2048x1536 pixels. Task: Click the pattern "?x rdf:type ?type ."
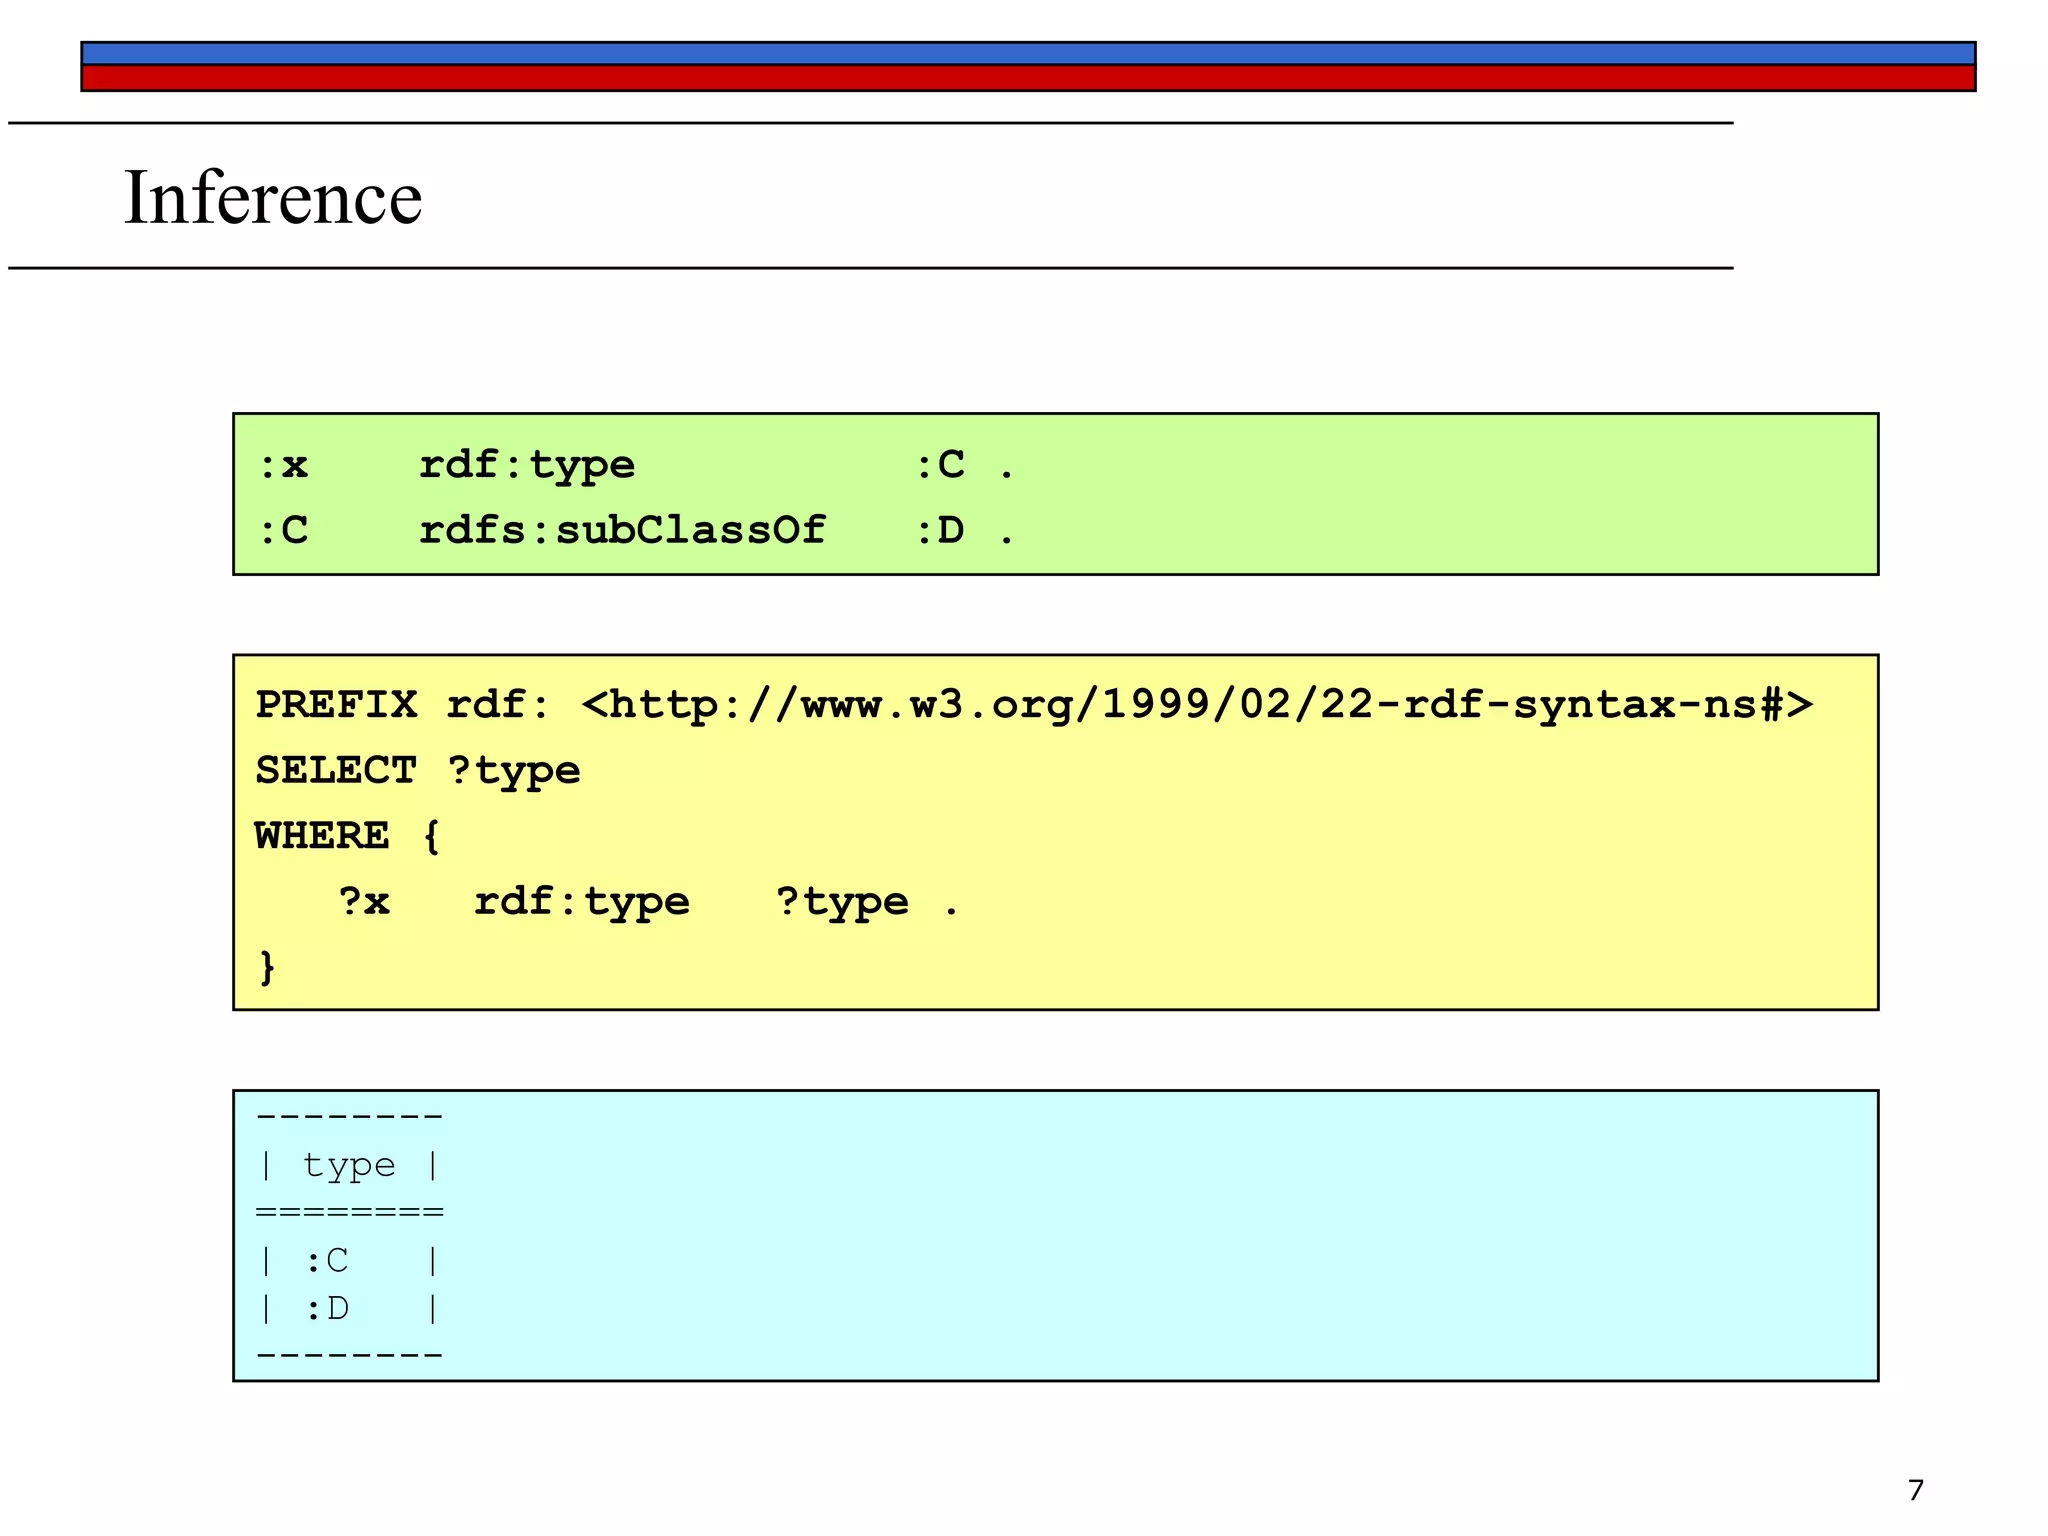click(x=648, y=902)
